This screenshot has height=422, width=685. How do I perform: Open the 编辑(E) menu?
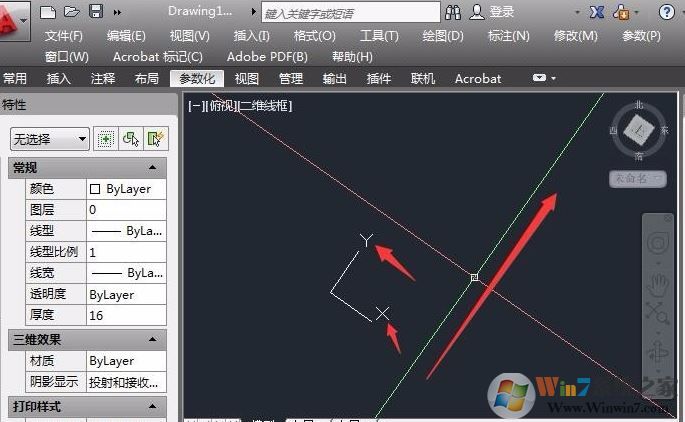click(126, 35)
